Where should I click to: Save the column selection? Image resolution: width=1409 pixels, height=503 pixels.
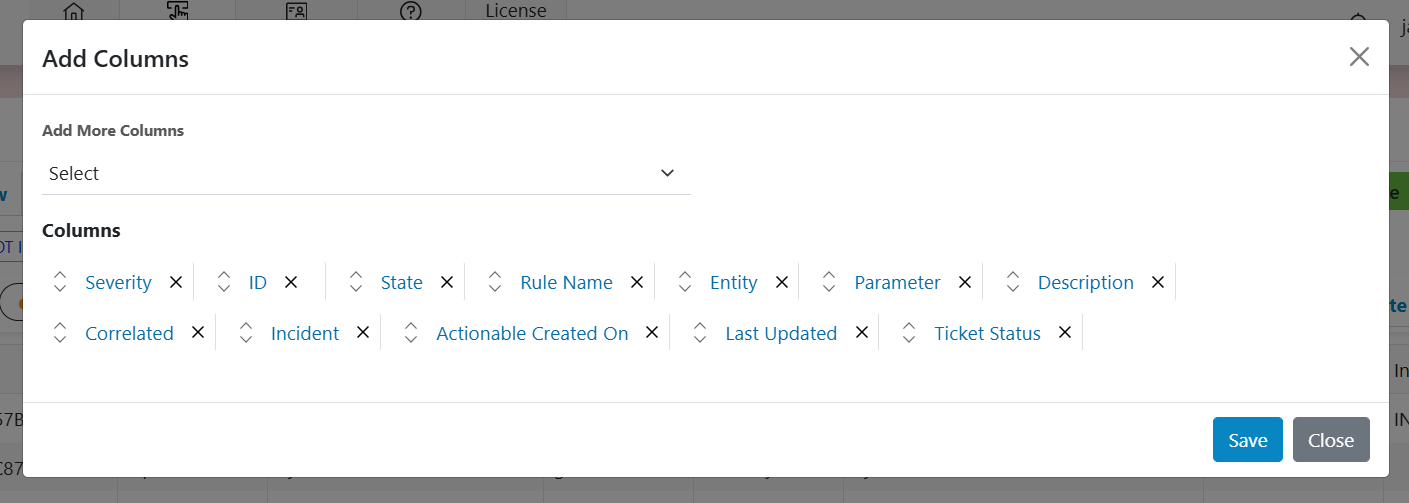point(1247,440)
